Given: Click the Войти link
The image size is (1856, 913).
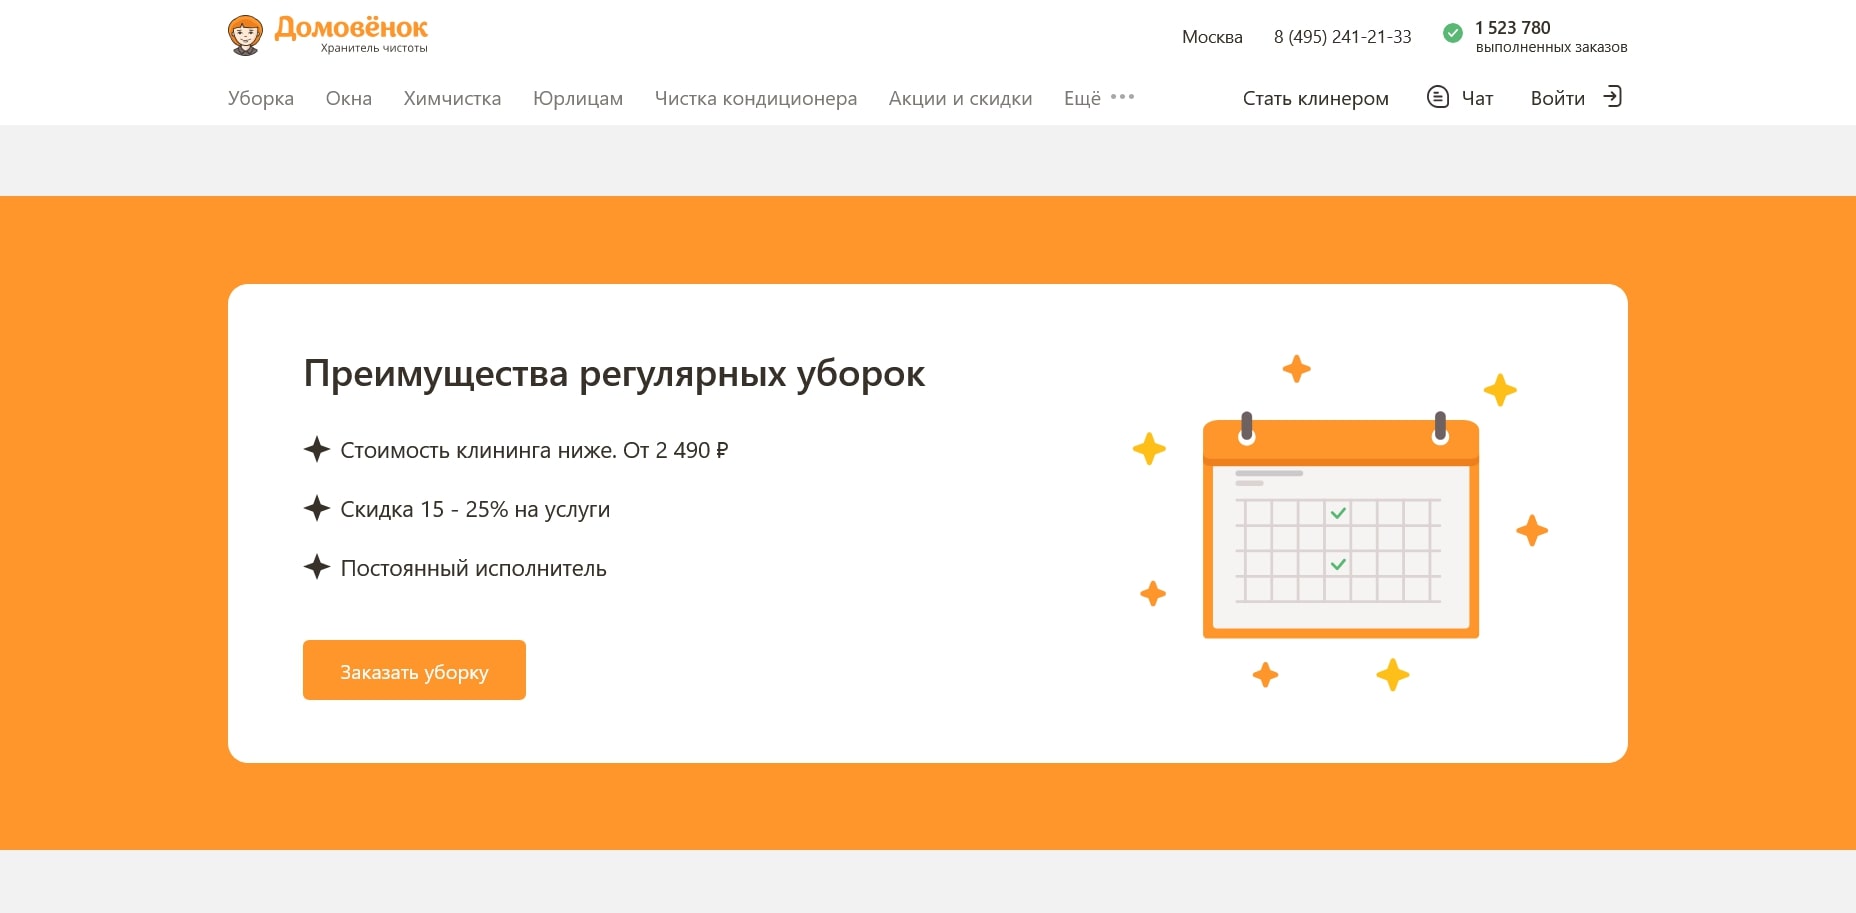Looking at the screenshot, I should point(1557,98).
